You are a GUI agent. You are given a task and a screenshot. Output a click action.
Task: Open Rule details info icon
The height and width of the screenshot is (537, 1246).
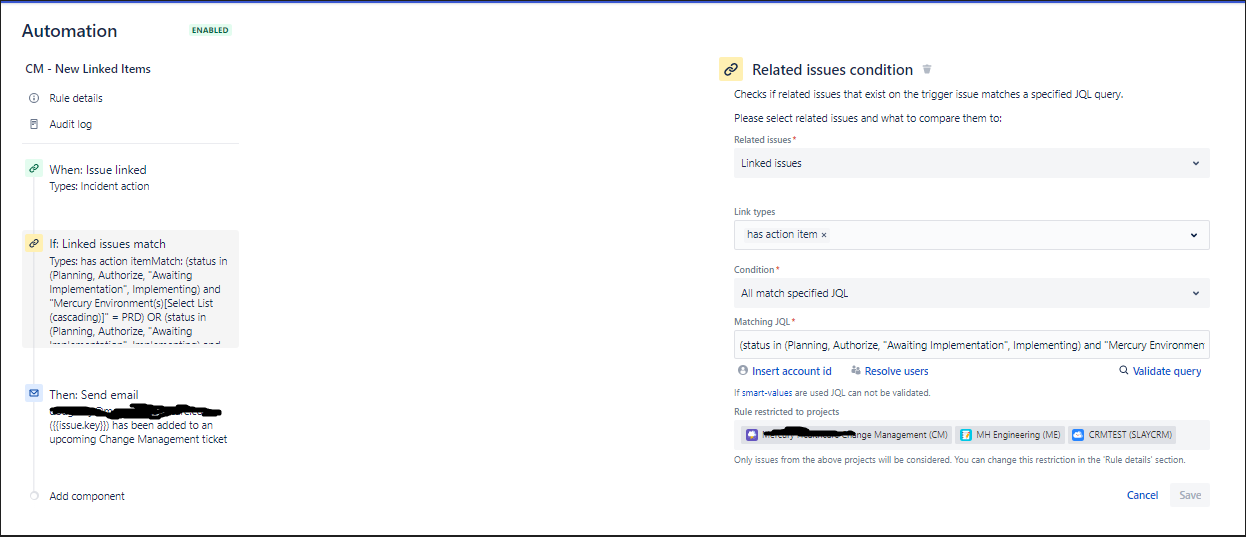point(34,98)
